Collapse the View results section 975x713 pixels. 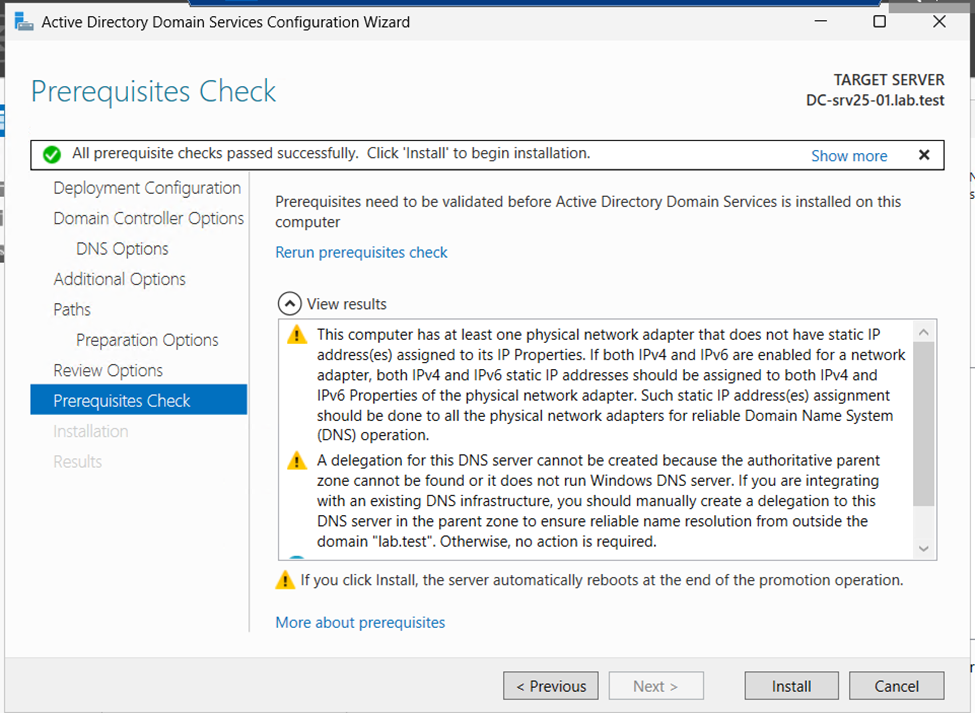[289, 304]
